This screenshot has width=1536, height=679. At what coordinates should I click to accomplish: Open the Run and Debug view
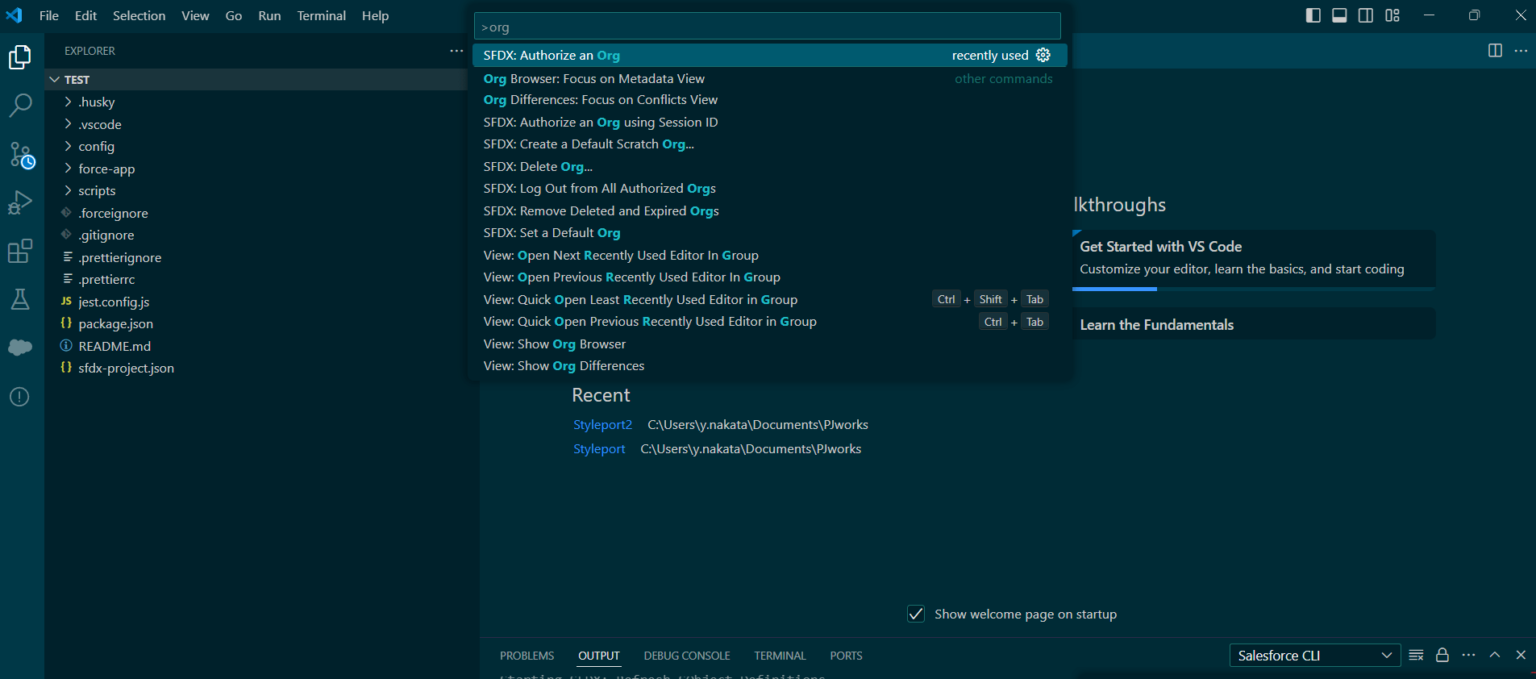coord(21,202)
